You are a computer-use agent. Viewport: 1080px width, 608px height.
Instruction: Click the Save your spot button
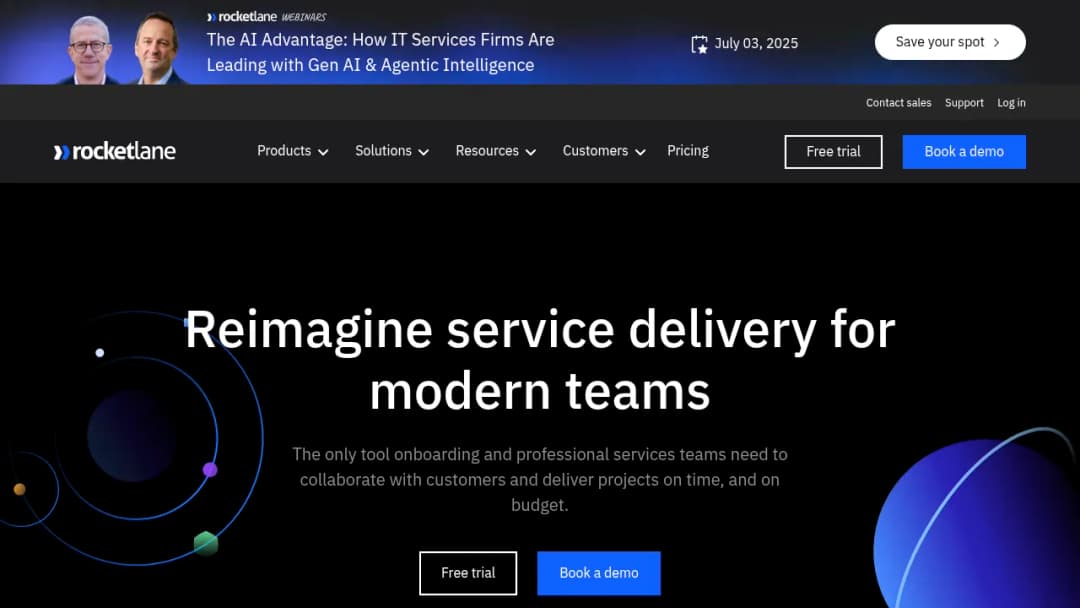(x=950, y=43)
